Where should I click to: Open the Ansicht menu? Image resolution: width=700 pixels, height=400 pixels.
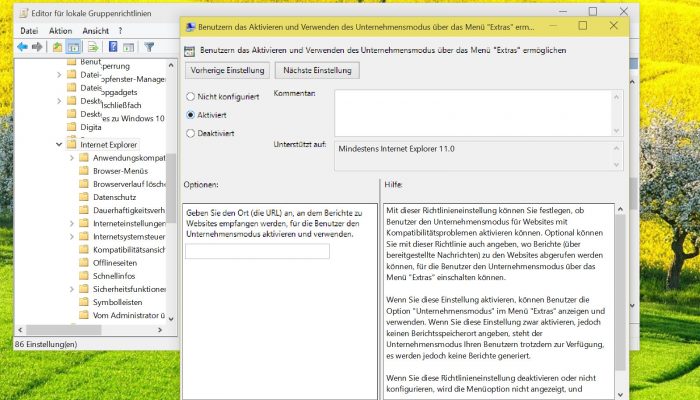pyautogui.click(x=96, y=31)
